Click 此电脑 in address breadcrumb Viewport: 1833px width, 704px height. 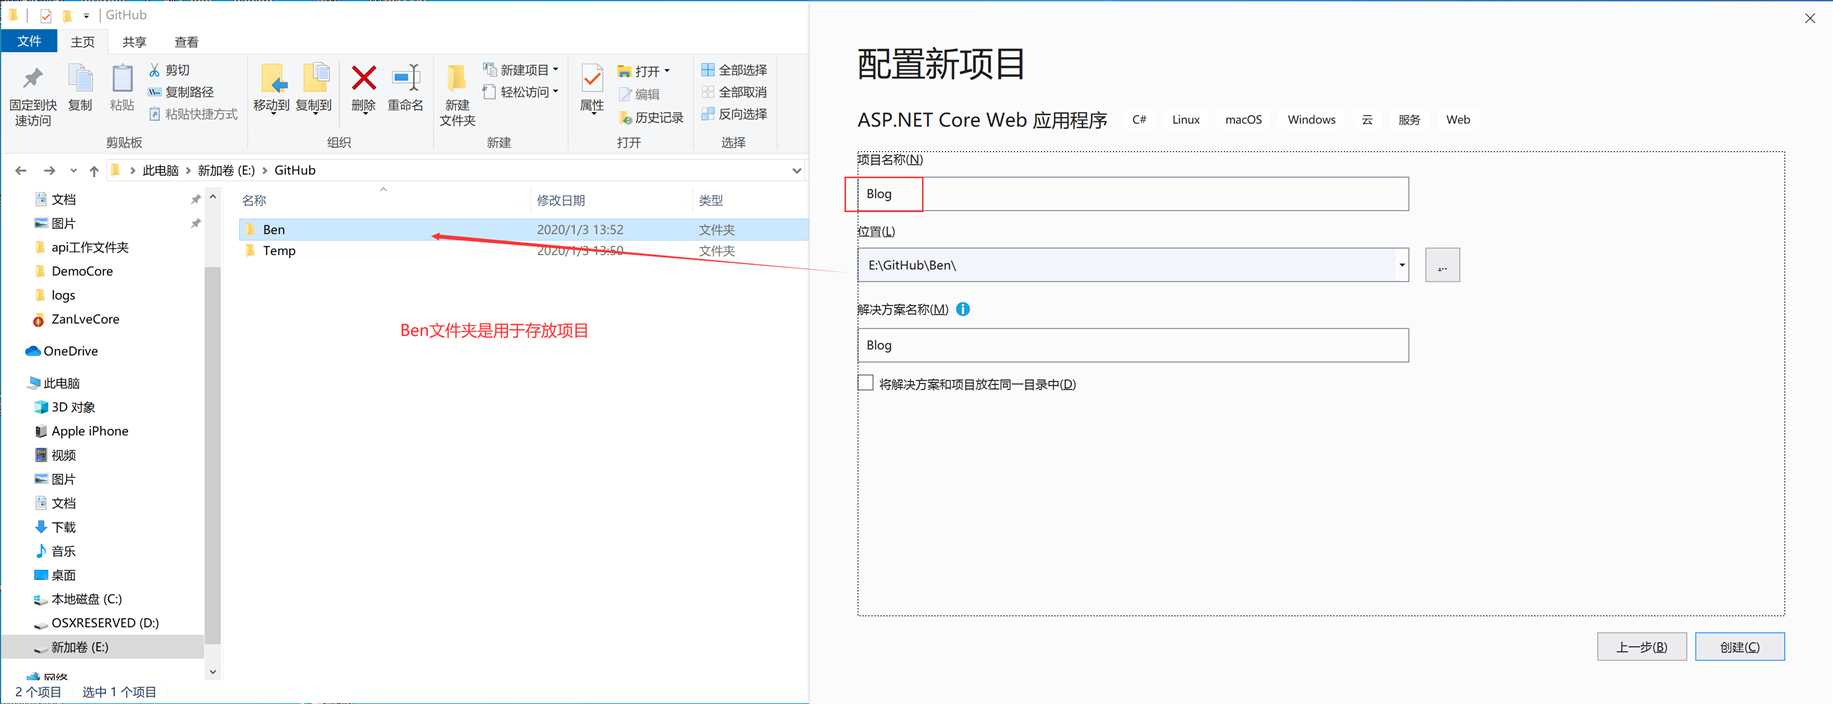coord(160,171)
